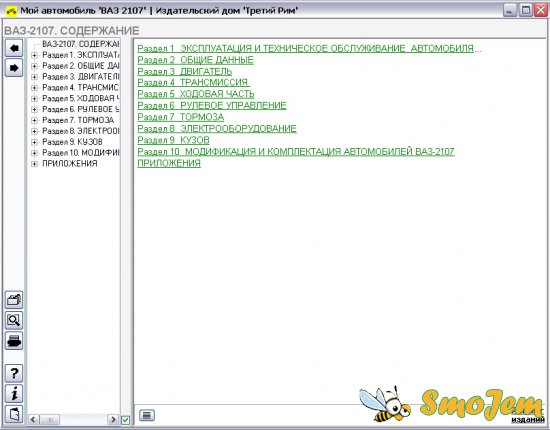Close the ВАЗ 2107 window
Screen dimensions: 550x430
(x=541, y=10)
